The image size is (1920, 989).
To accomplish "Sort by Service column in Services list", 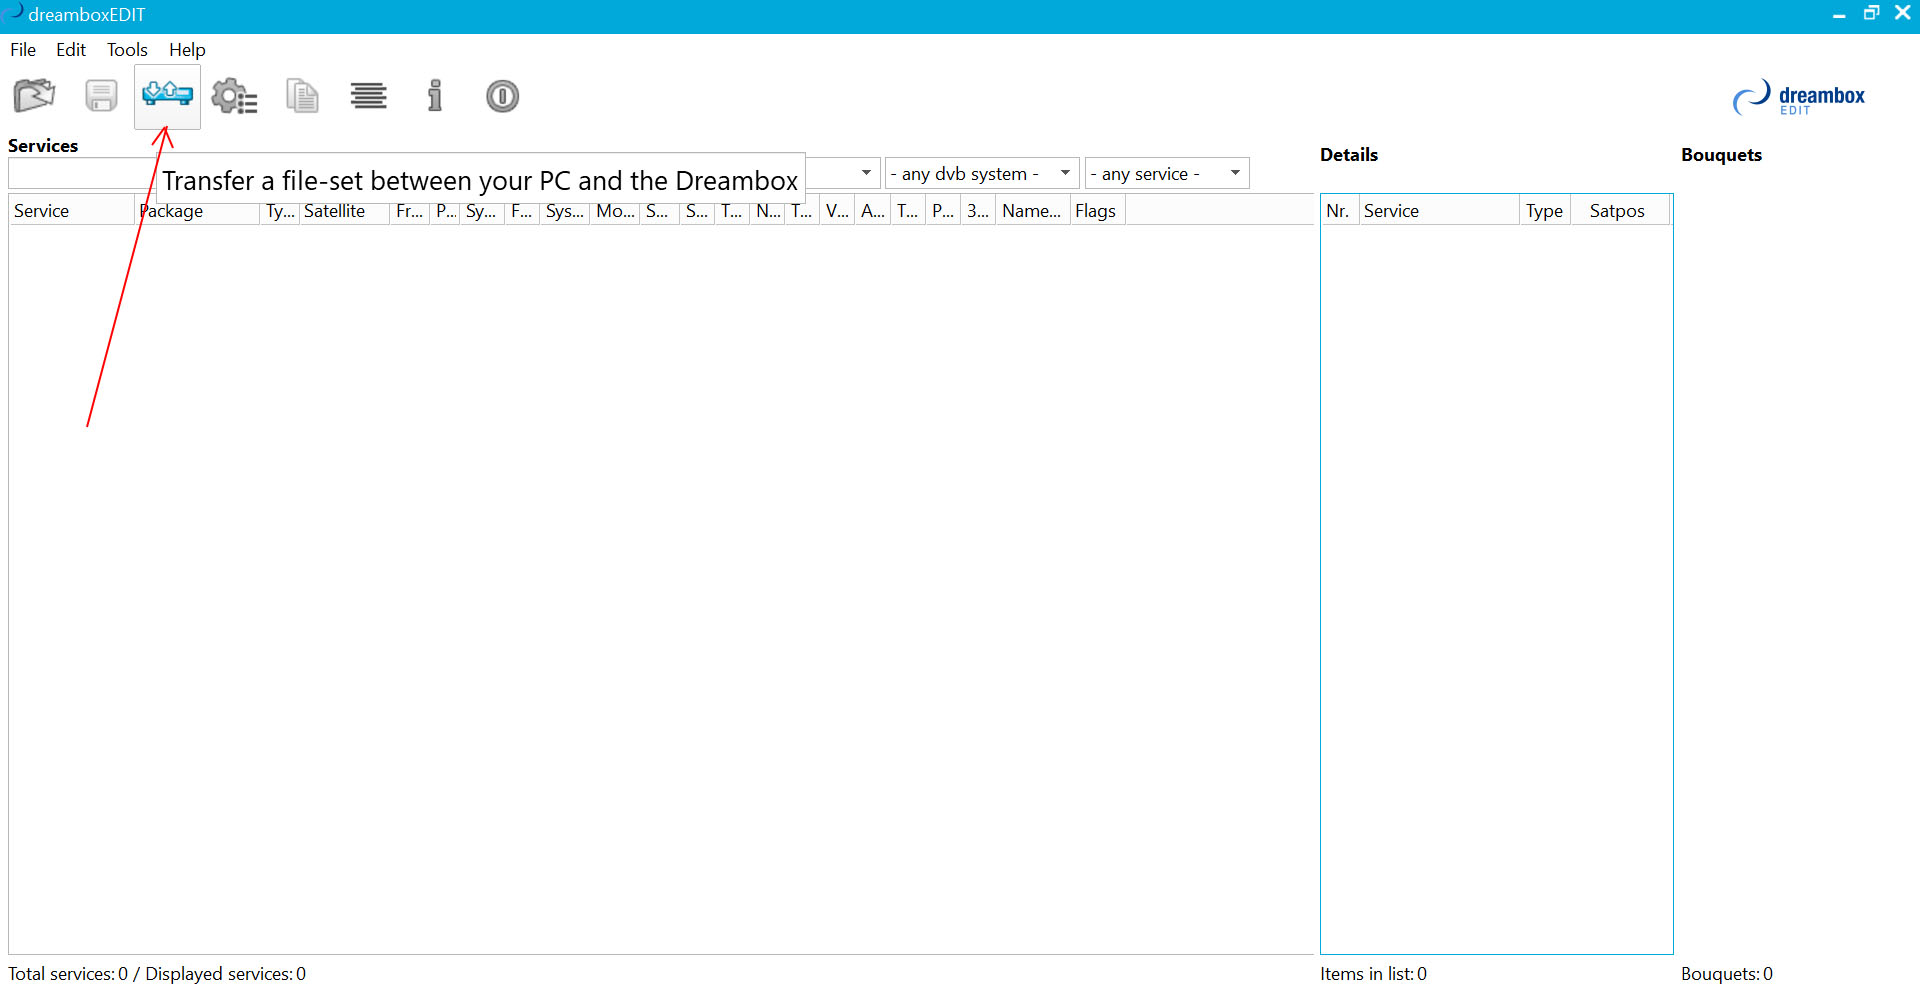I will coord(72,211).
